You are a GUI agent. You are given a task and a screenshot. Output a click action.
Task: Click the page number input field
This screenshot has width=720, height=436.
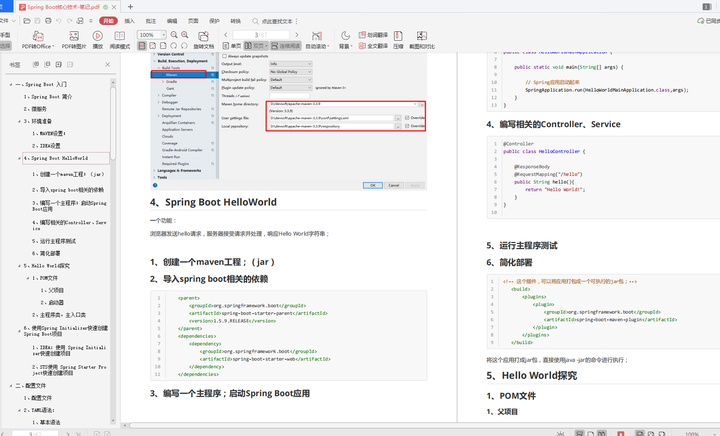click(x=261, y=35)
